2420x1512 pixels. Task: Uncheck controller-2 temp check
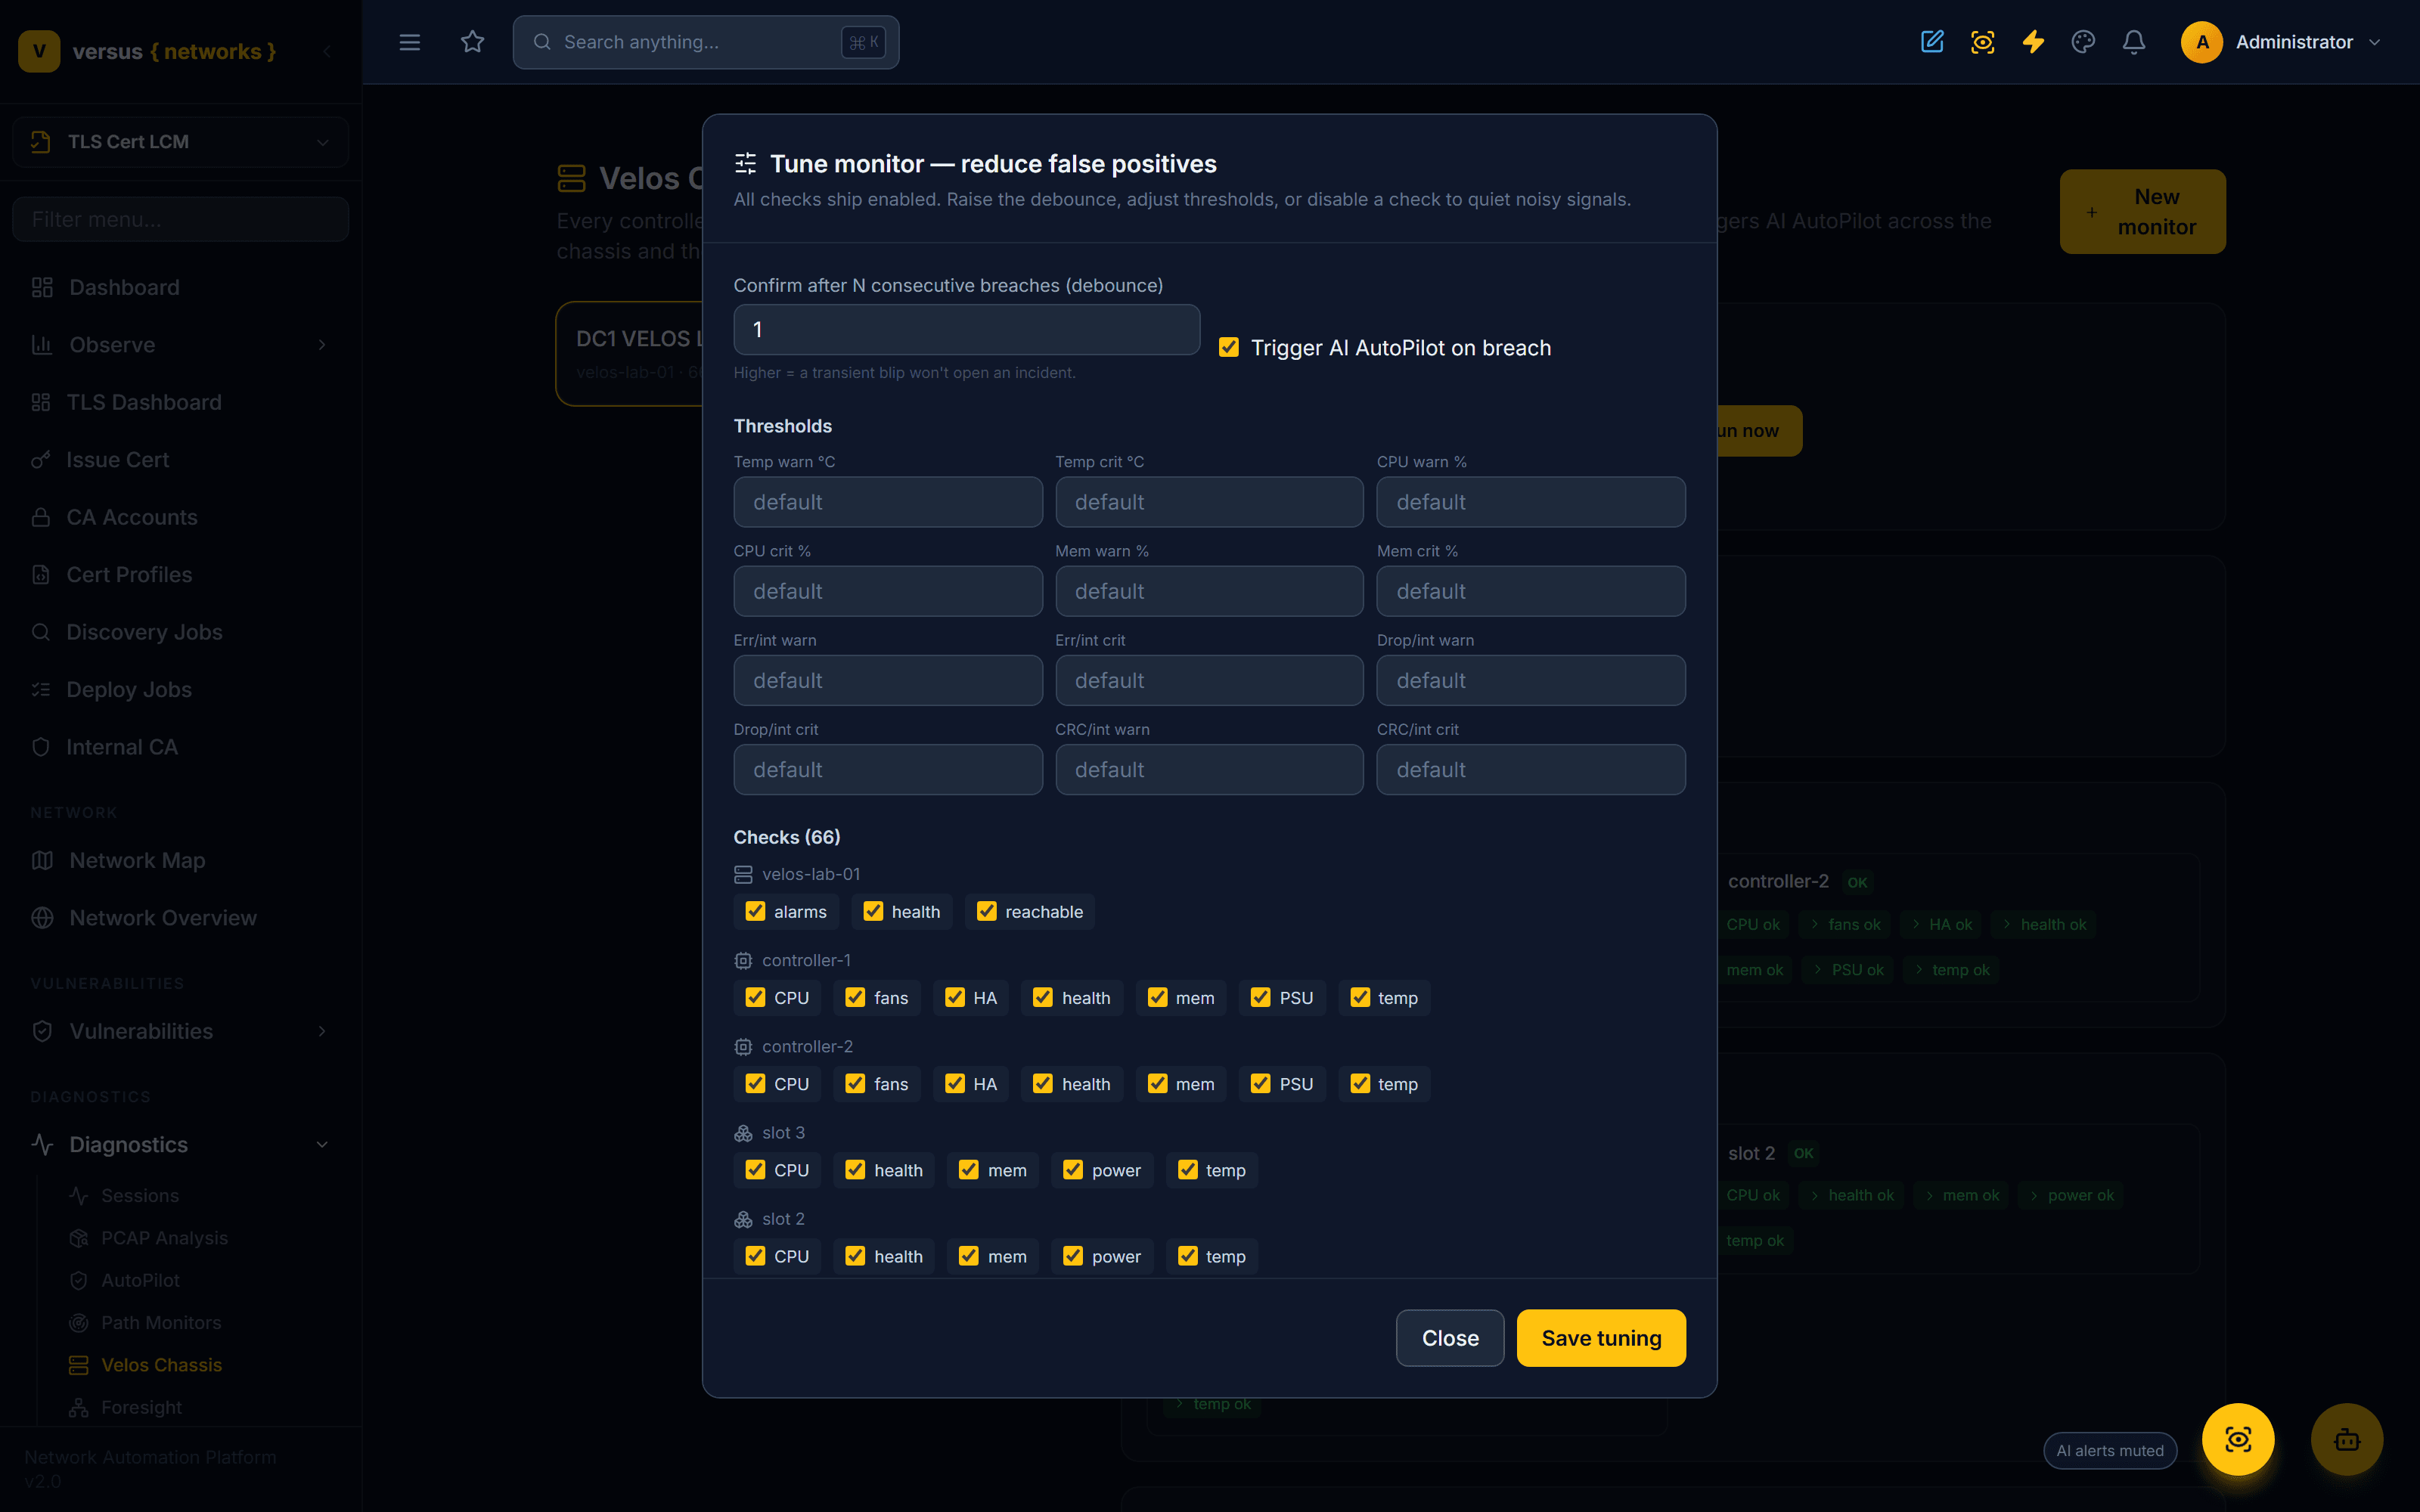coord(1360,1083)
